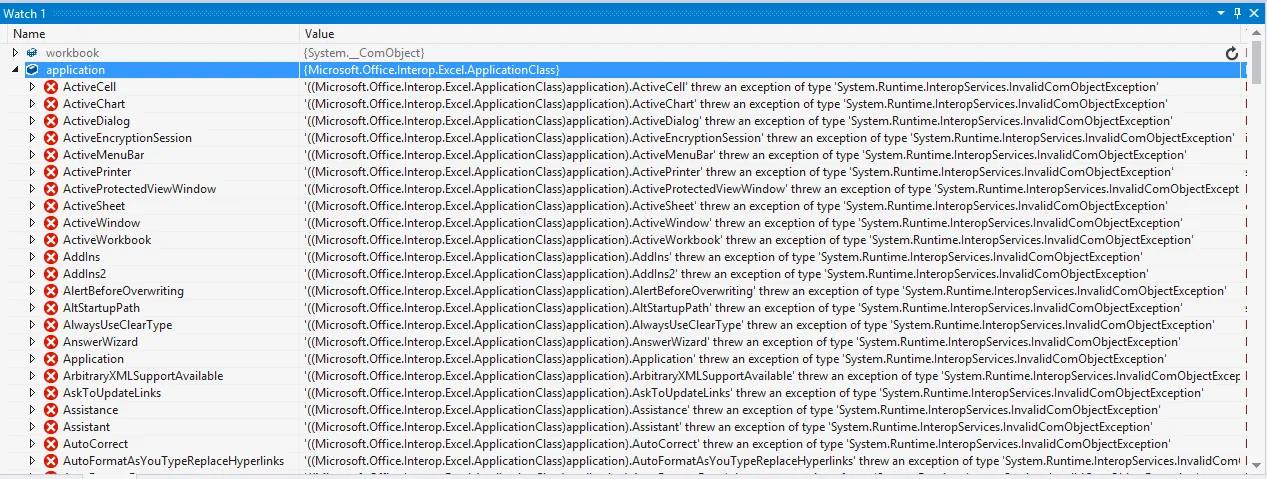Image resolution: width=1267 pixels, height=479 pixels.
Task: Select the application row name
Action: point(75,70)
